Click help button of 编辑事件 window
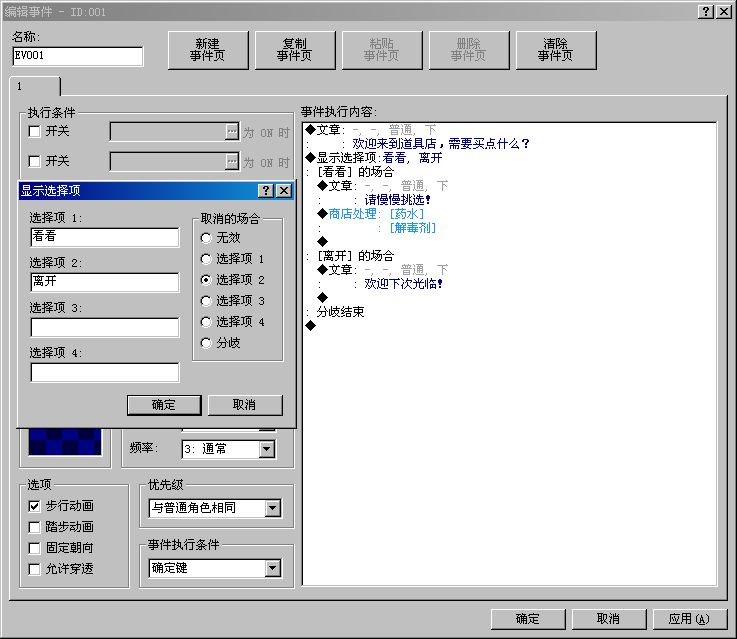Screen dimensions: 737x639 coord(706,11)
